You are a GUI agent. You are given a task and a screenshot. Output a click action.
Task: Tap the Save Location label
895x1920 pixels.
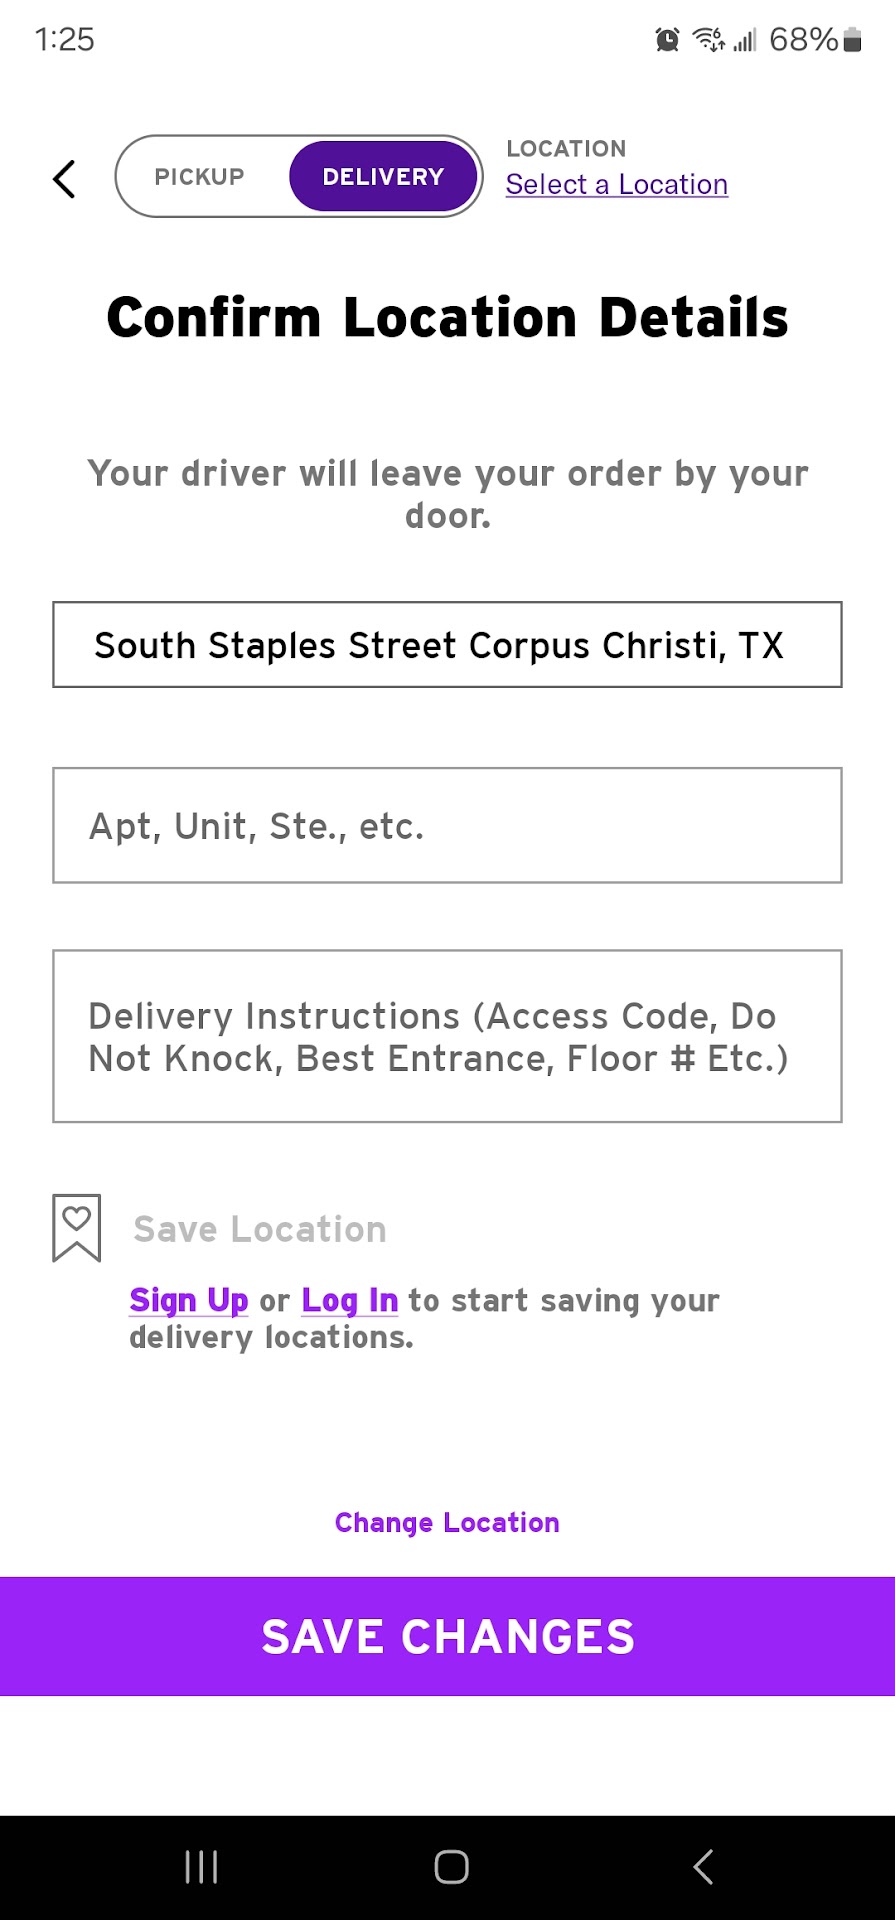point(260,1229)
